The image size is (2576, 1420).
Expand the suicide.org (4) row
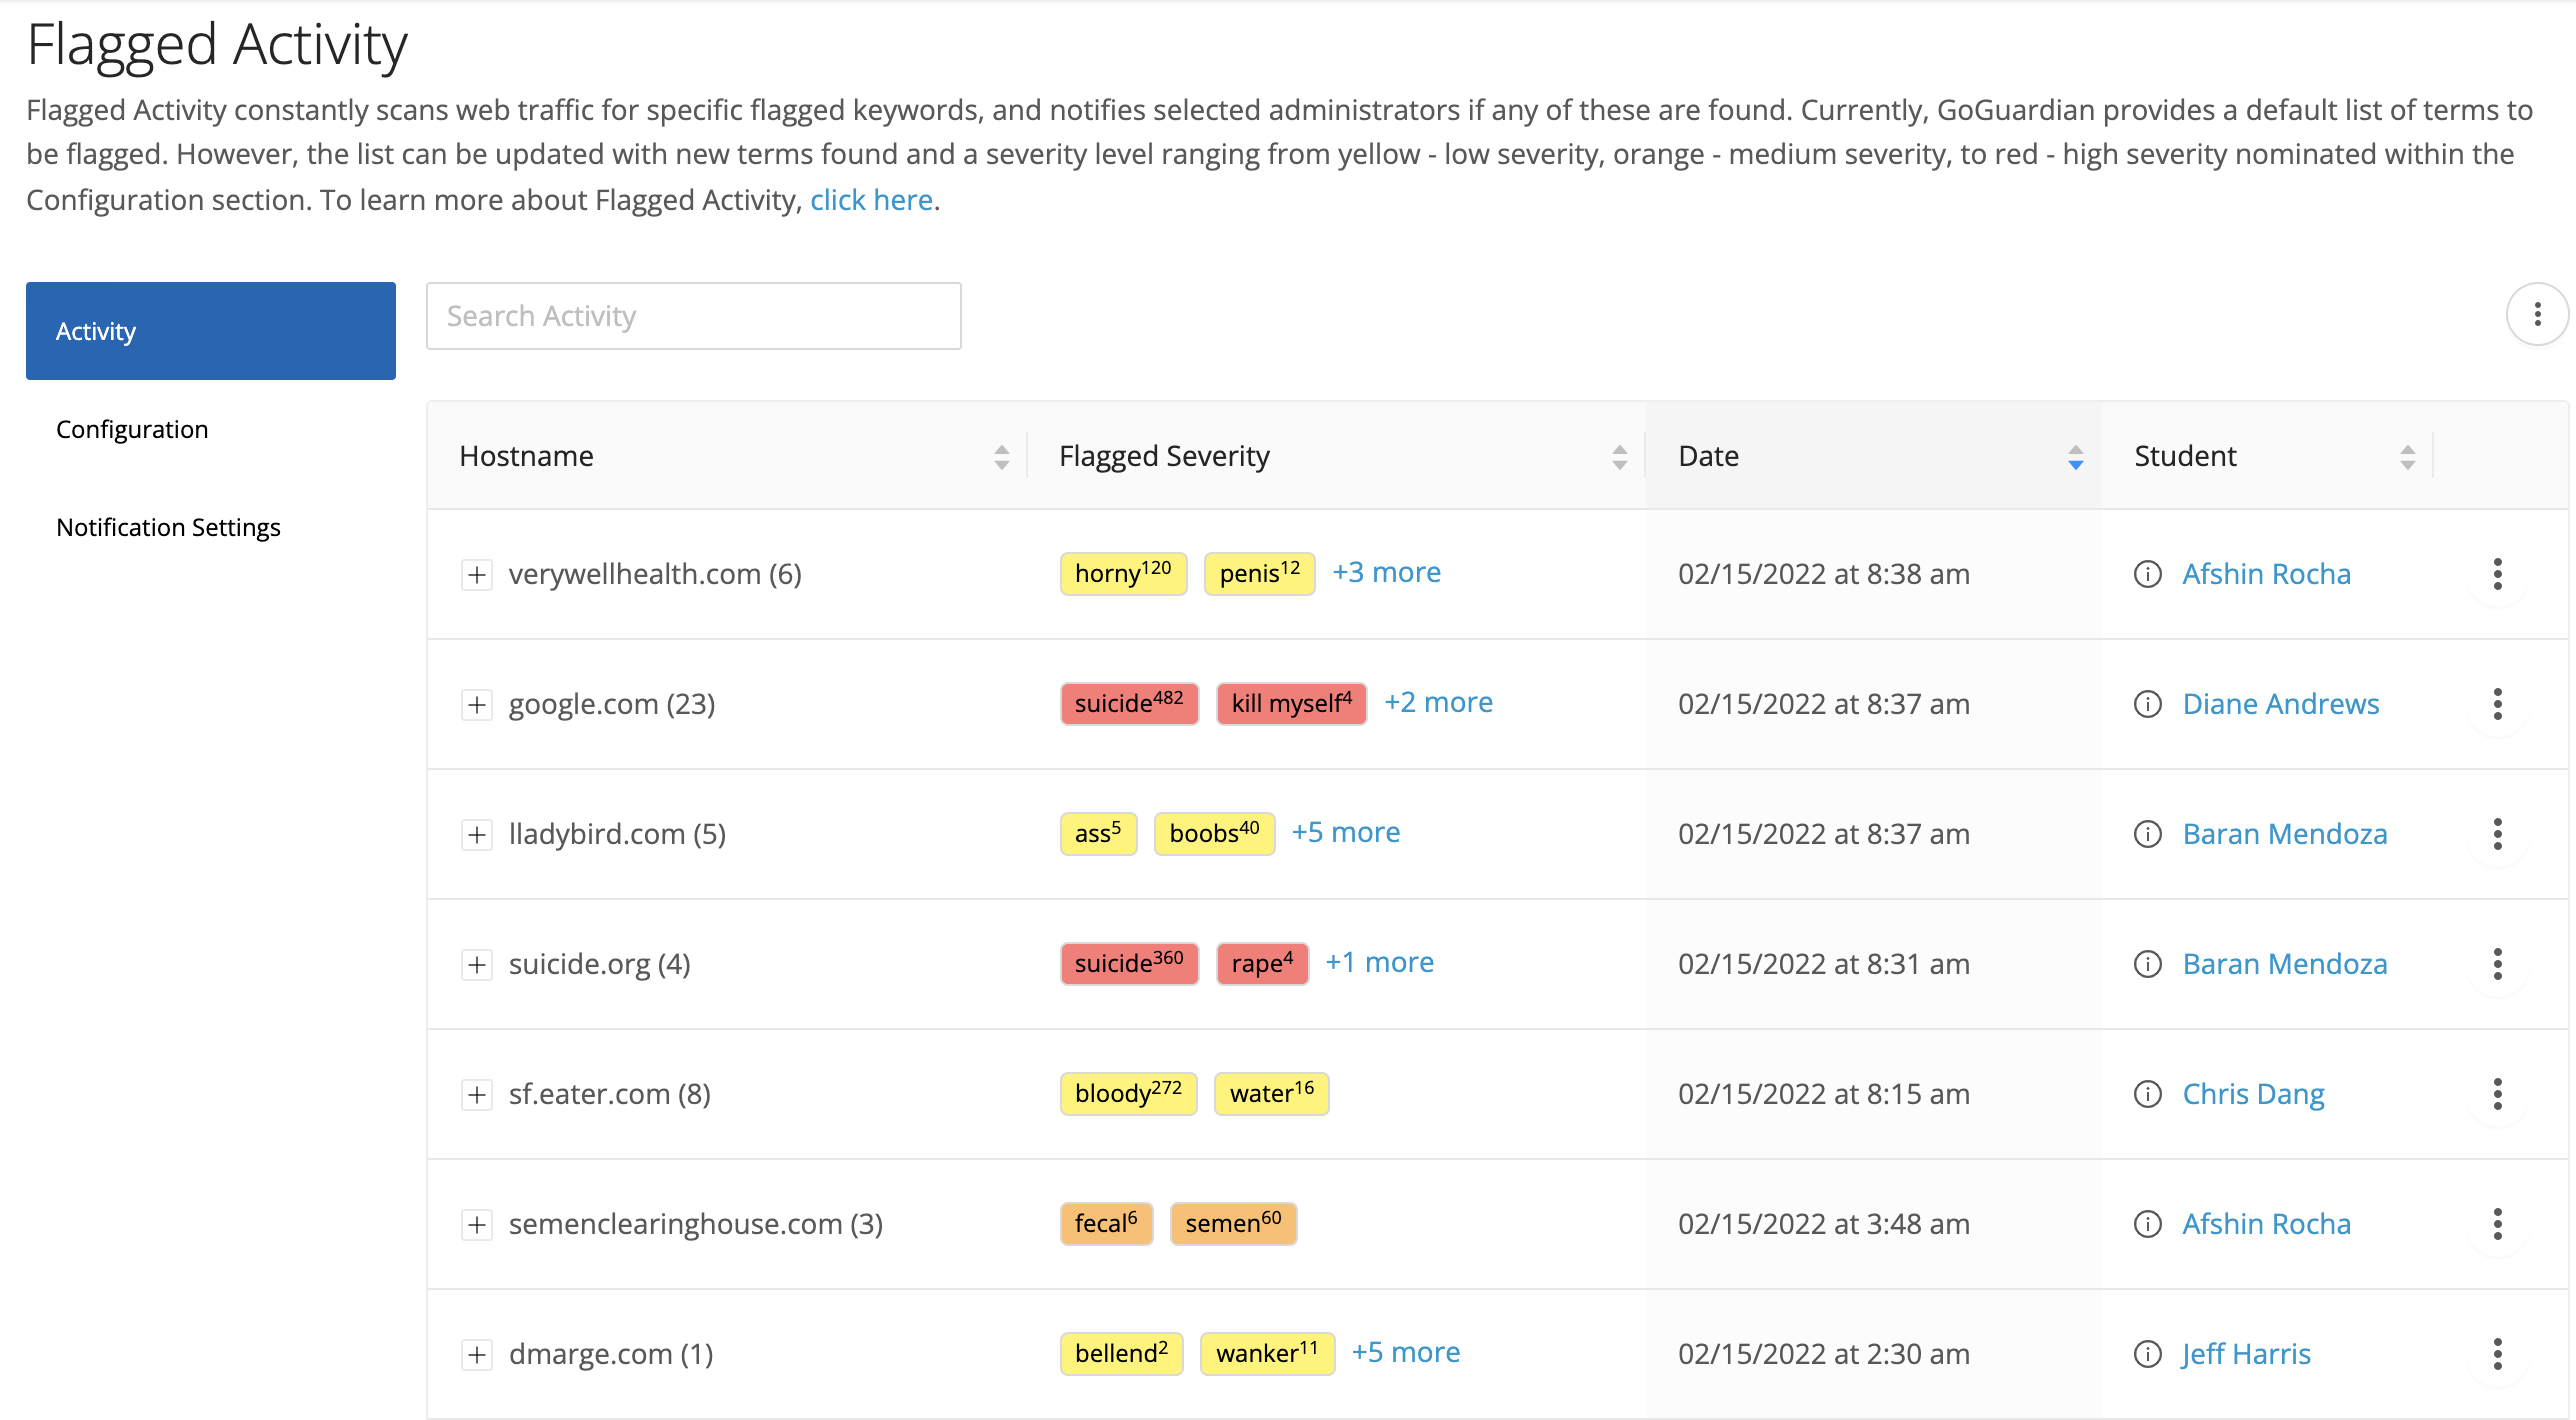click(x=477, y=965)
